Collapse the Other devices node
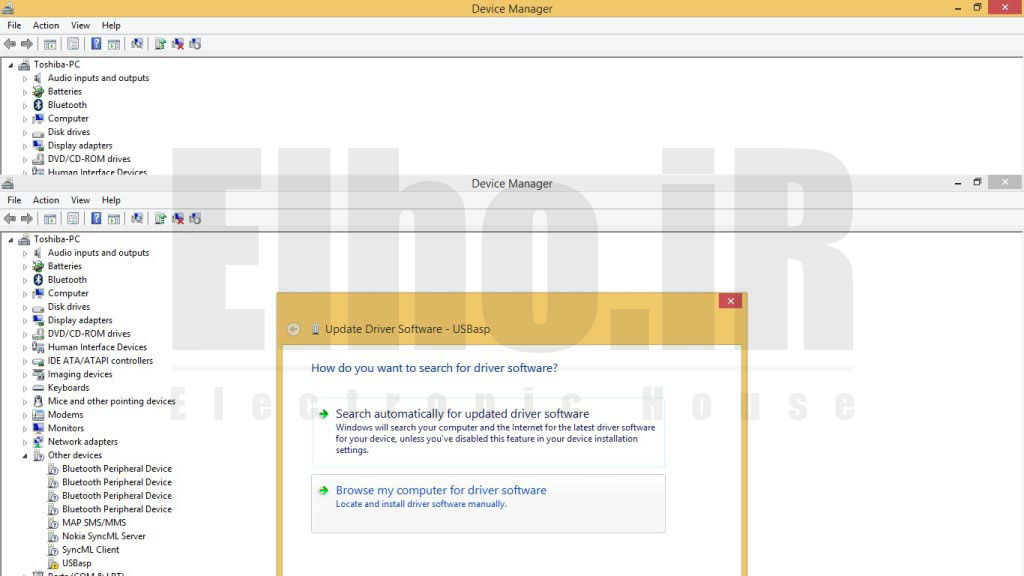Screen dimensions: 1024x576 [25, 456]
